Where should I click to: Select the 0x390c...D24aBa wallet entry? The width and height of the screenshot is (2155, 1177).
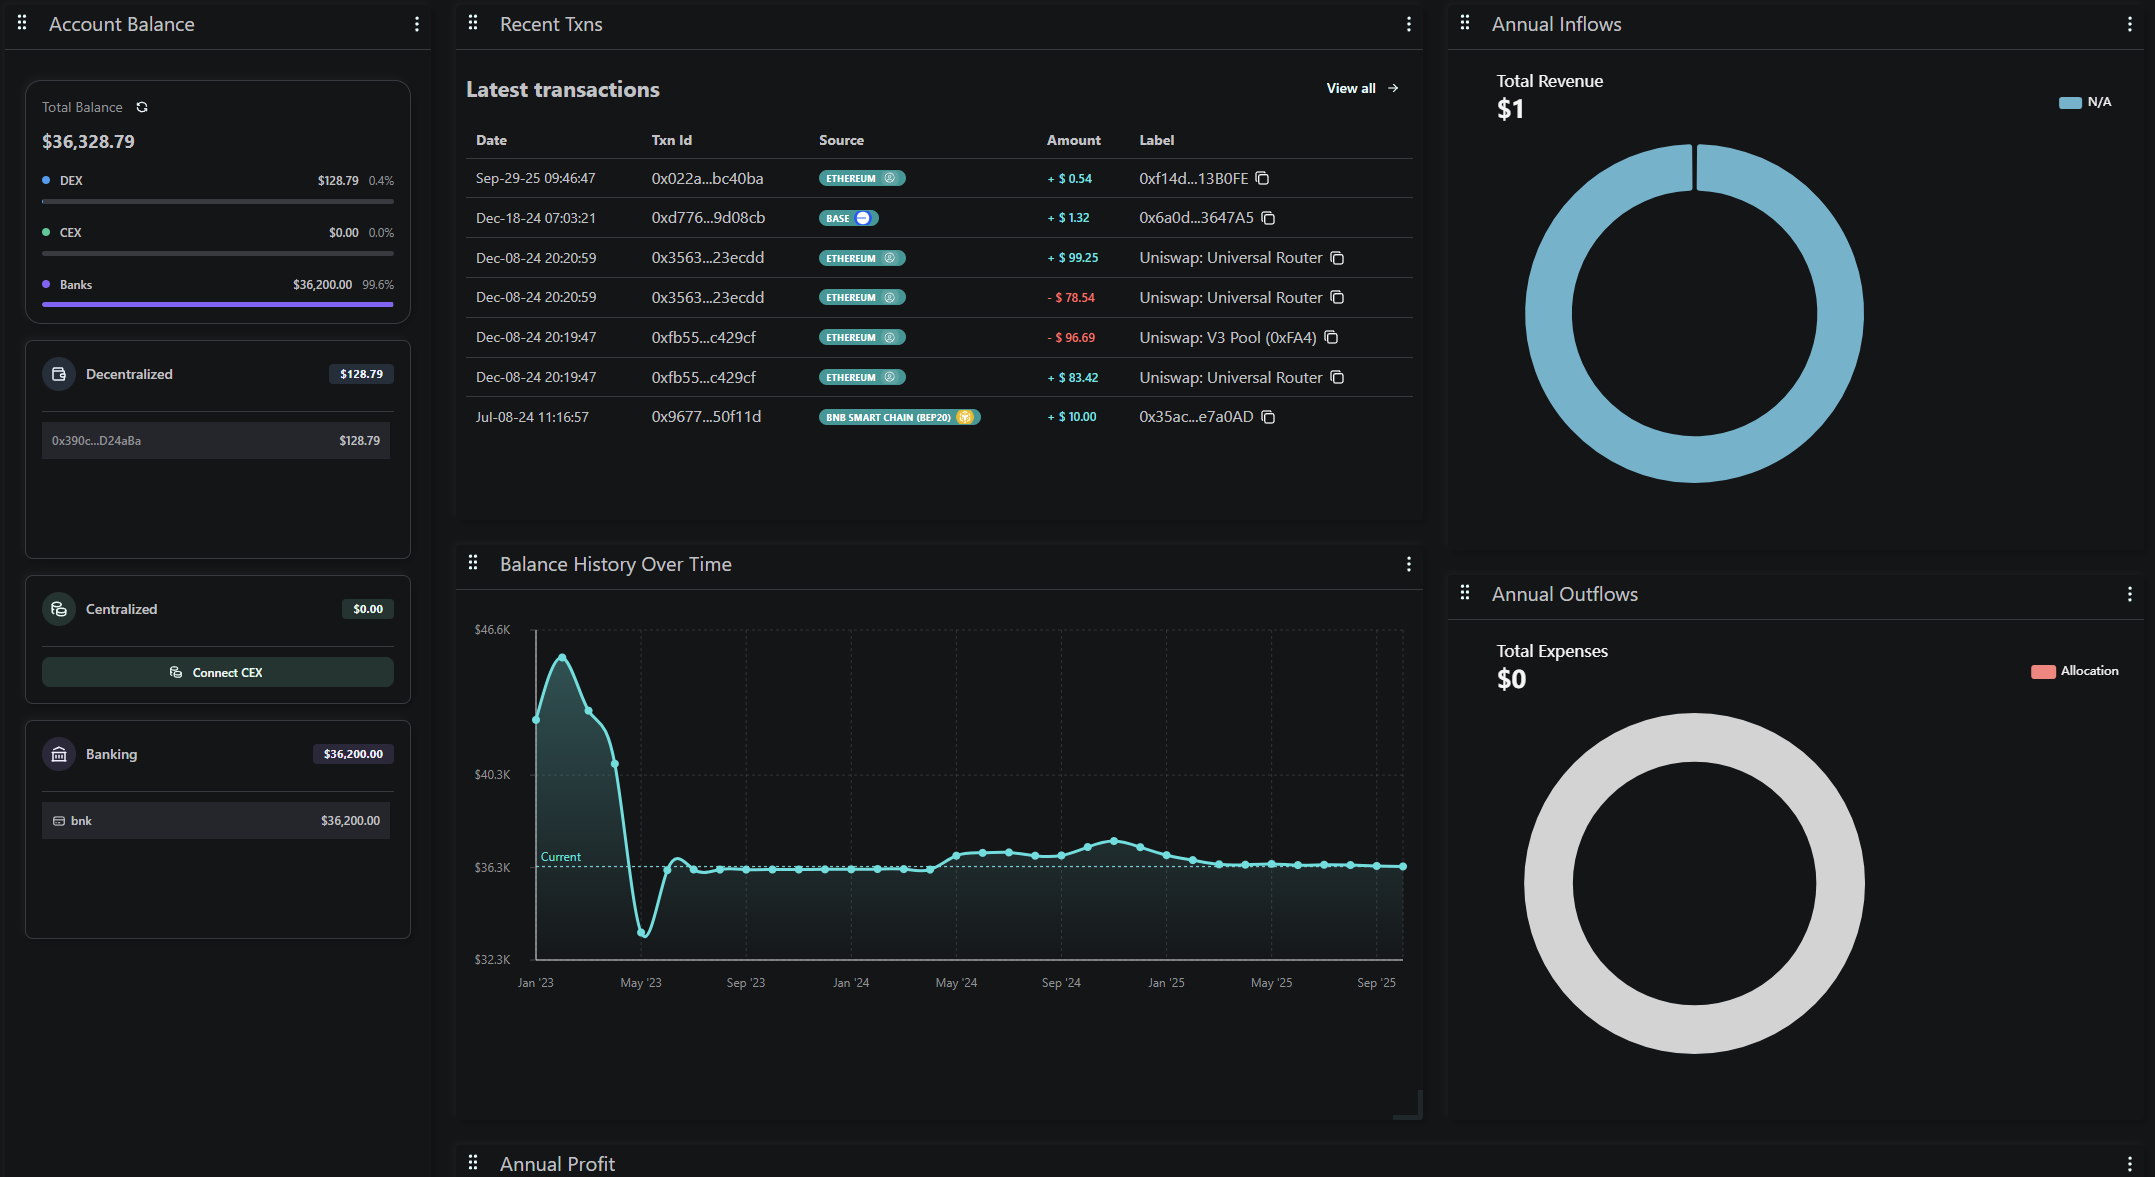pyautogui.click(x=216, y=440)
